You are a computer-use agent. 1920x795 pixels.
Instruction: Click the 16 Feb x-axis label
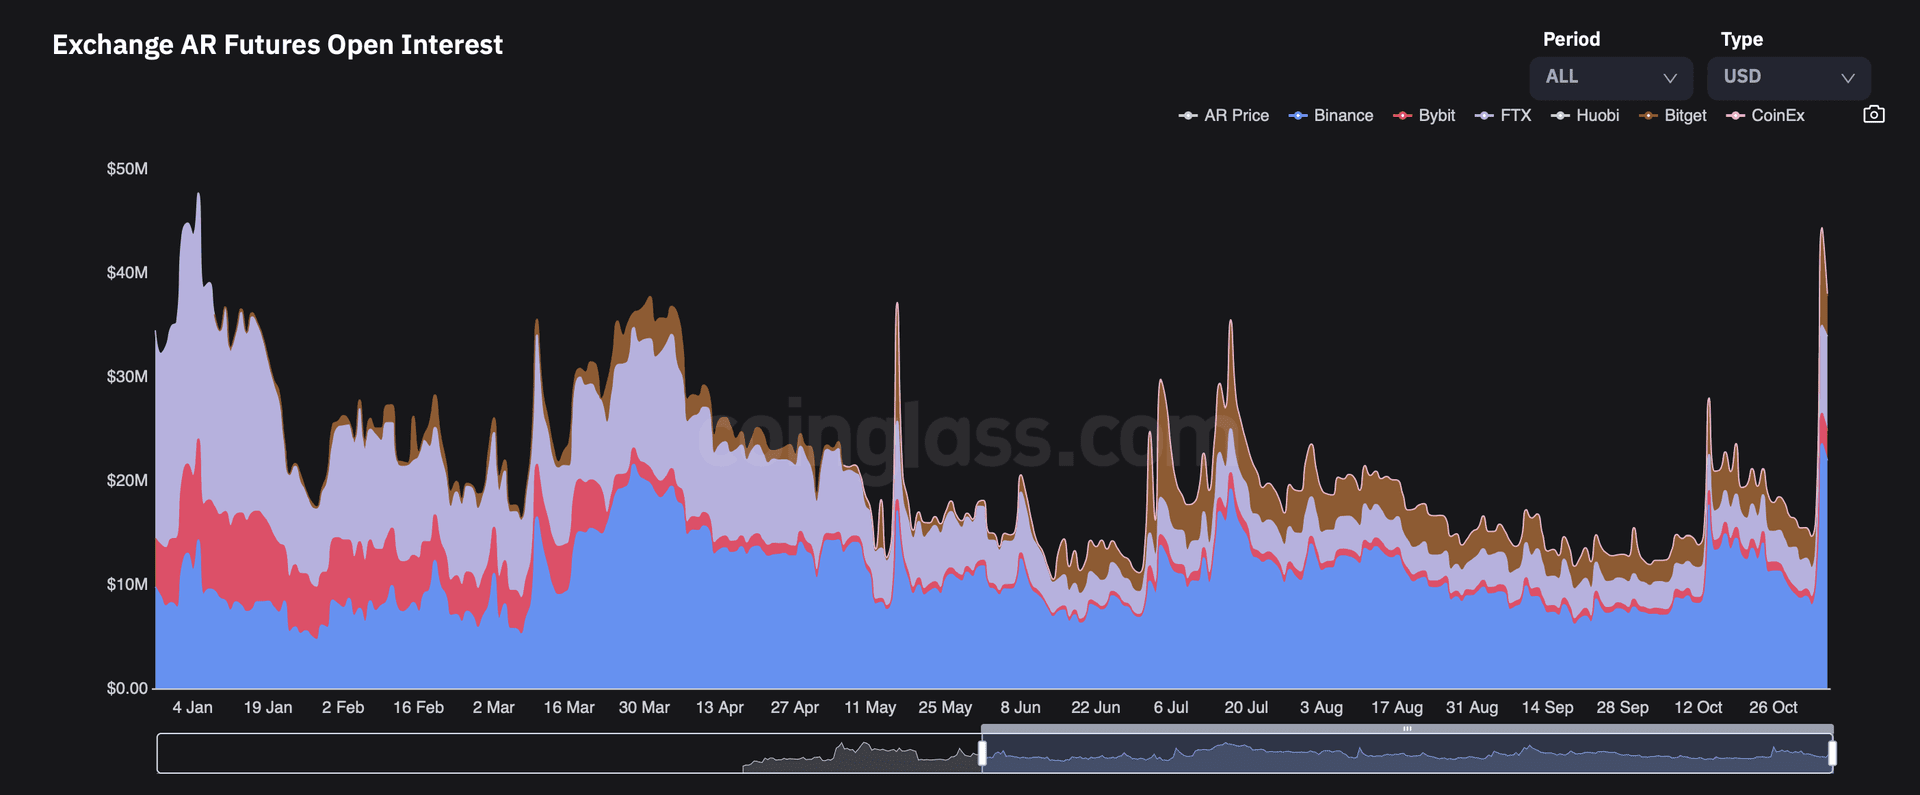pos(418,707)
